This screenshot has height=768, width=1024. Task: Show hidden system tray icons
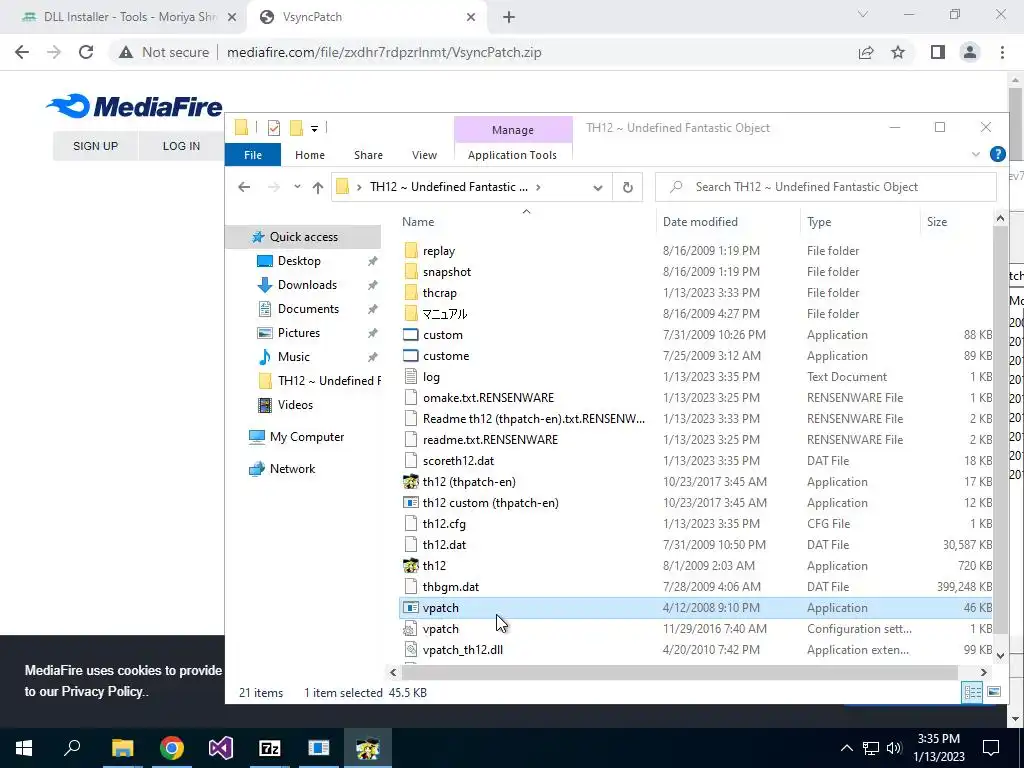click(x=846, y=748)
